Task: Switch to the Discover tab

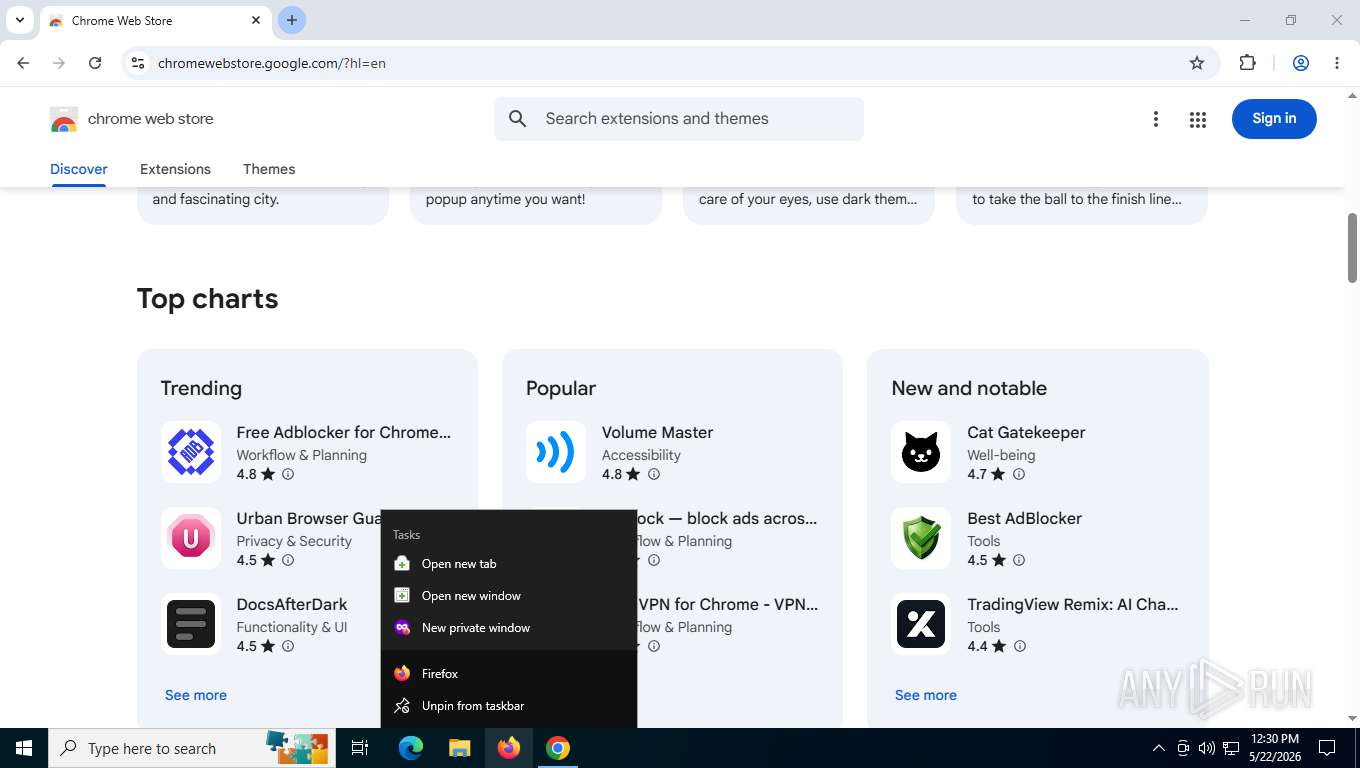Action: click(x=79, y=169)
